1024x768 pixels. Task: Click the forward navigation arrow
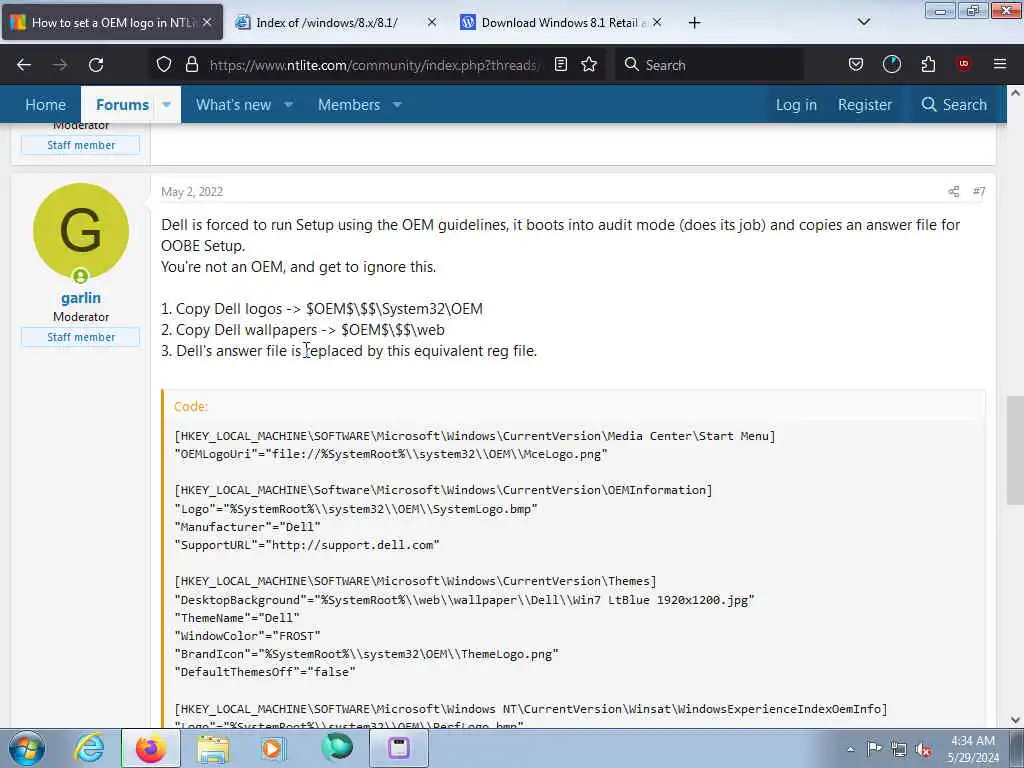[x=60, y=65]
